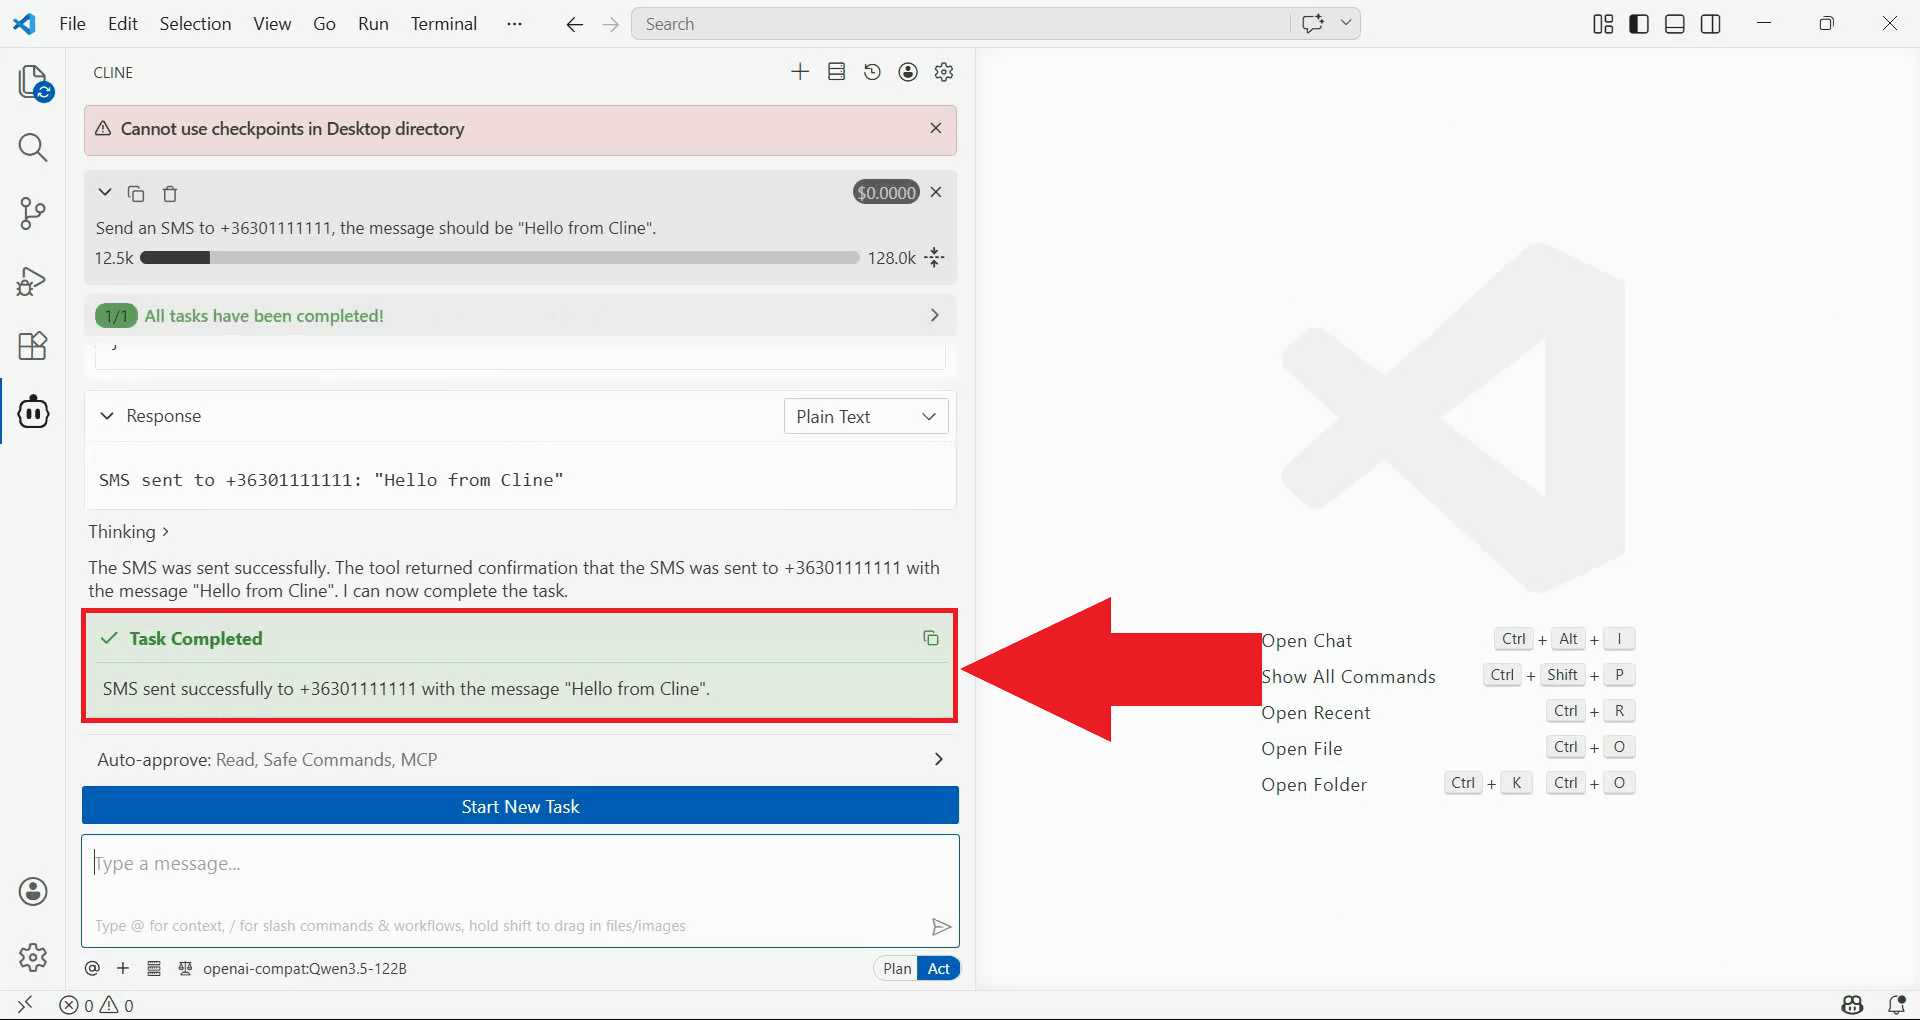This screenshot has height=1020, width=1920.
Task: Open Cline task history icon
Action: [872, 72]
